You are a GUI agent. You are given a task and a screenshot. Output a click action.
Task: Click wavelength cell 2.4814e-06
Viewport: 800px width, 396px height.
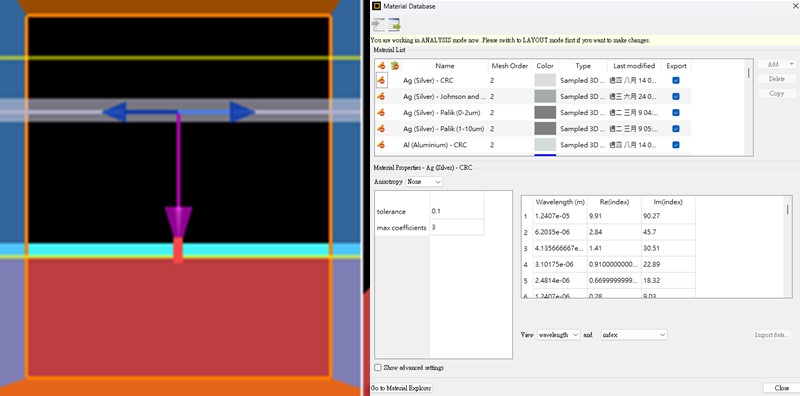560,281
